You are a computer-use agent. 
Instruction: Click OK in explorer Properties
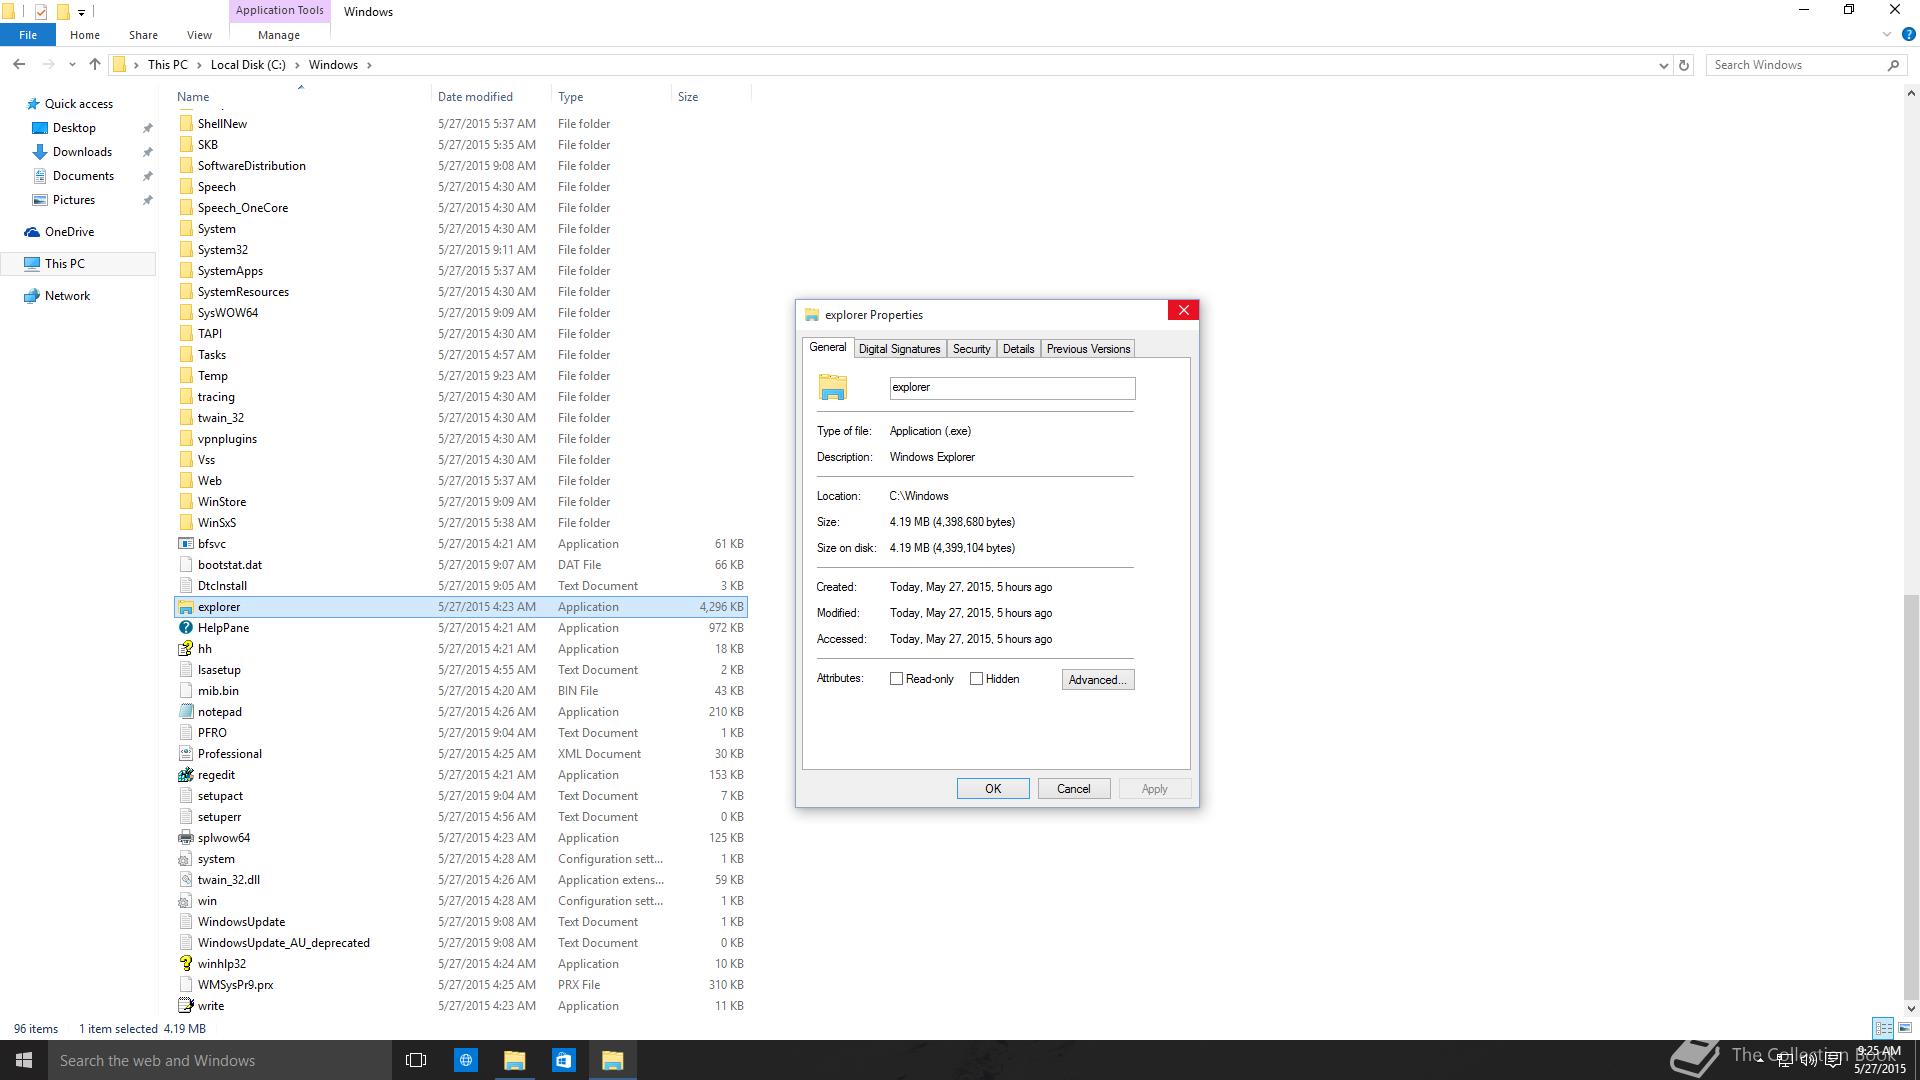tap(993, 789)
